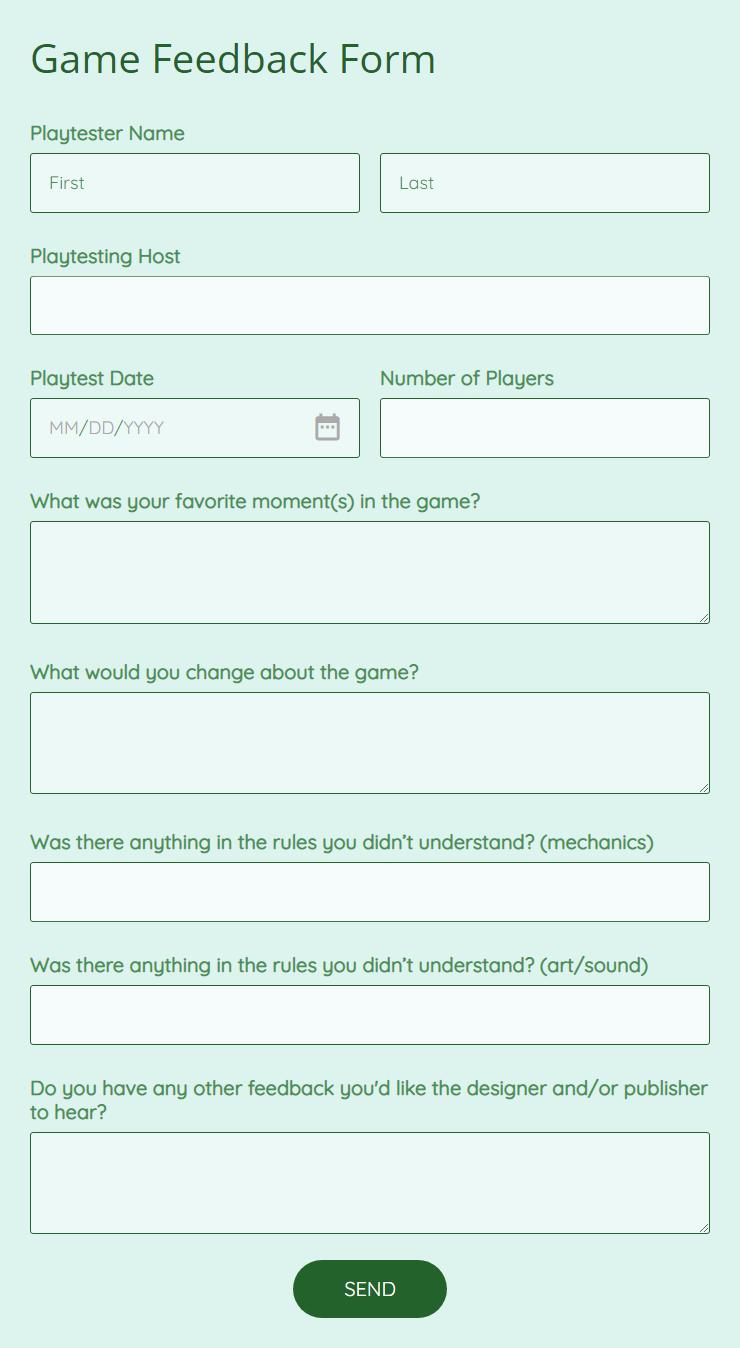740x1348 pixels.
Task: Click the Playtesting Host label
Action: point(105,256)
